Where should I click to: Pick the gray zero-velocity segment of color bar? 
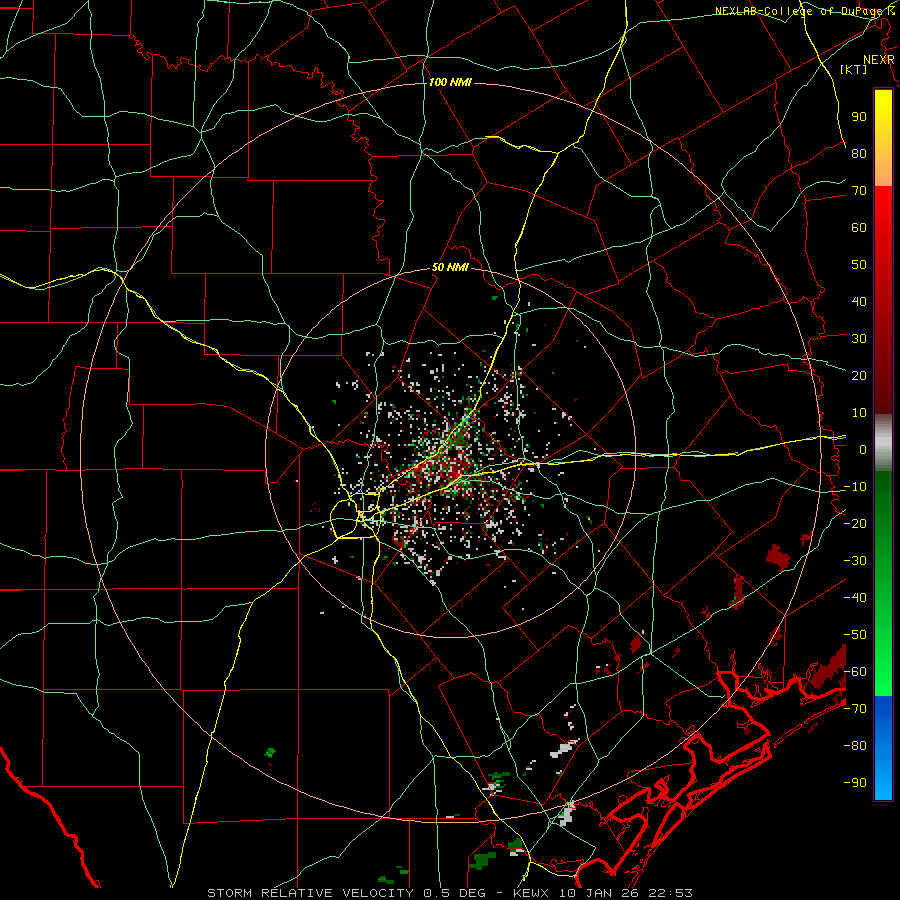point(883,443)
